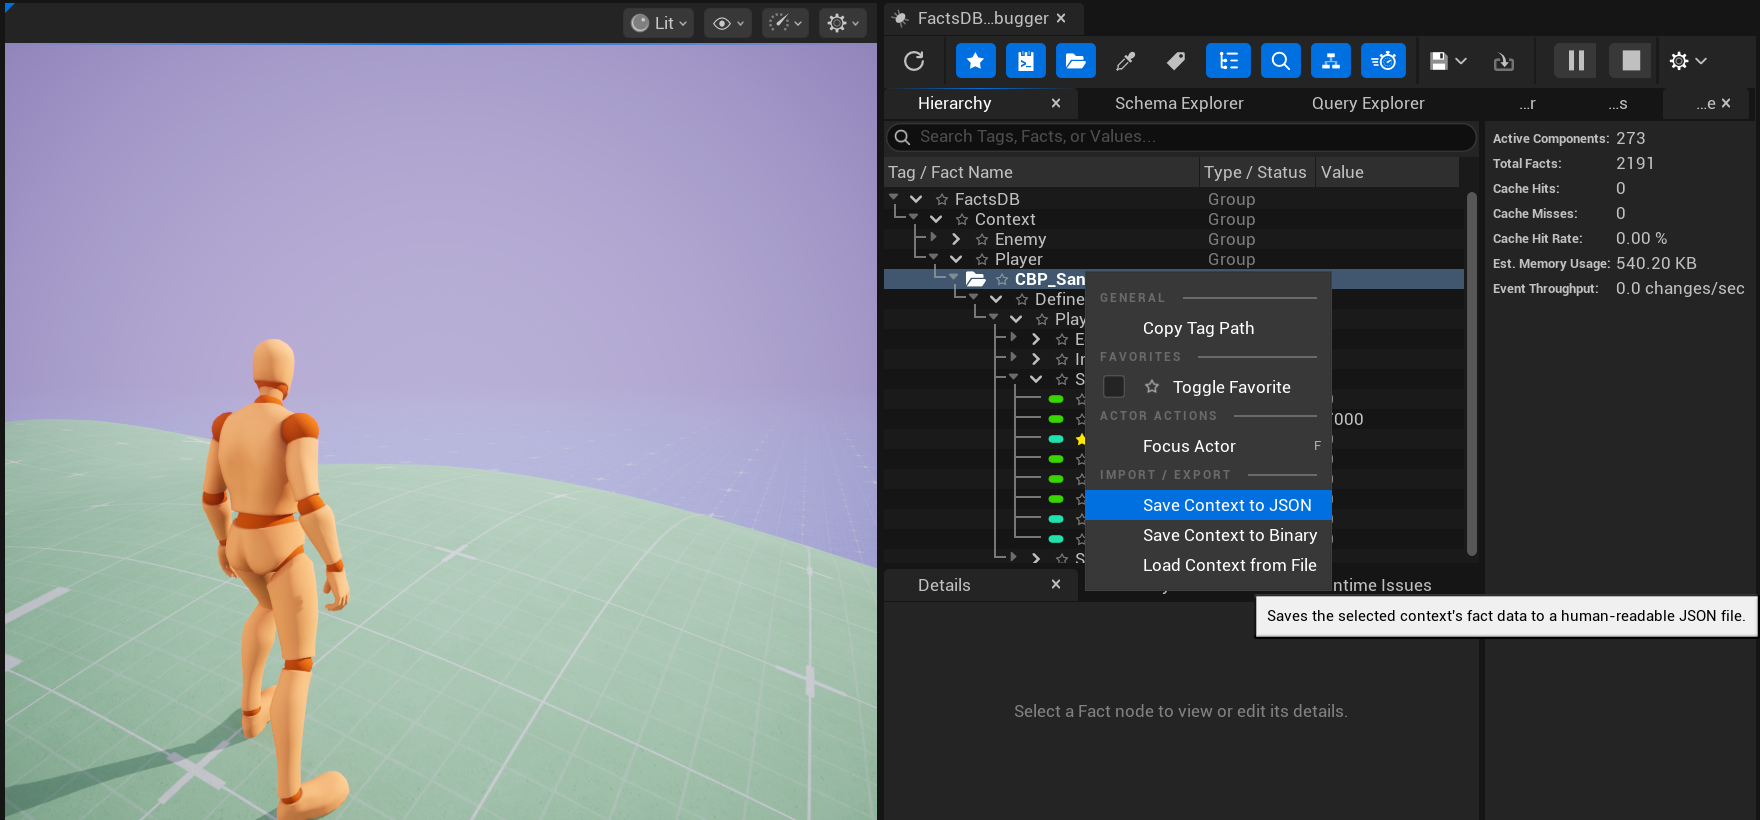
Task: Close the Hierarchy tab
Action: (1056, 103)
